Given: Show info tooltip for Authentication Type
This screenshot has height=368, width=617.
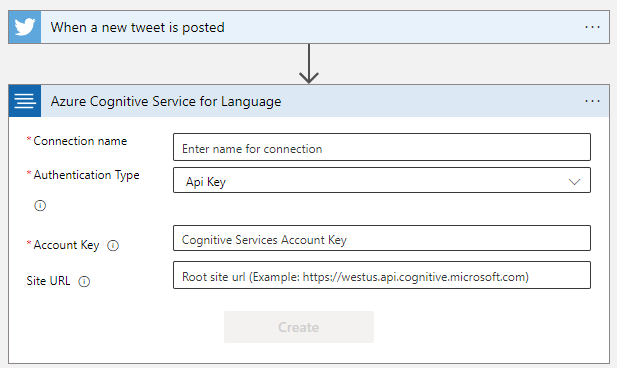Looking at the screenshot, I should [40, 205].
